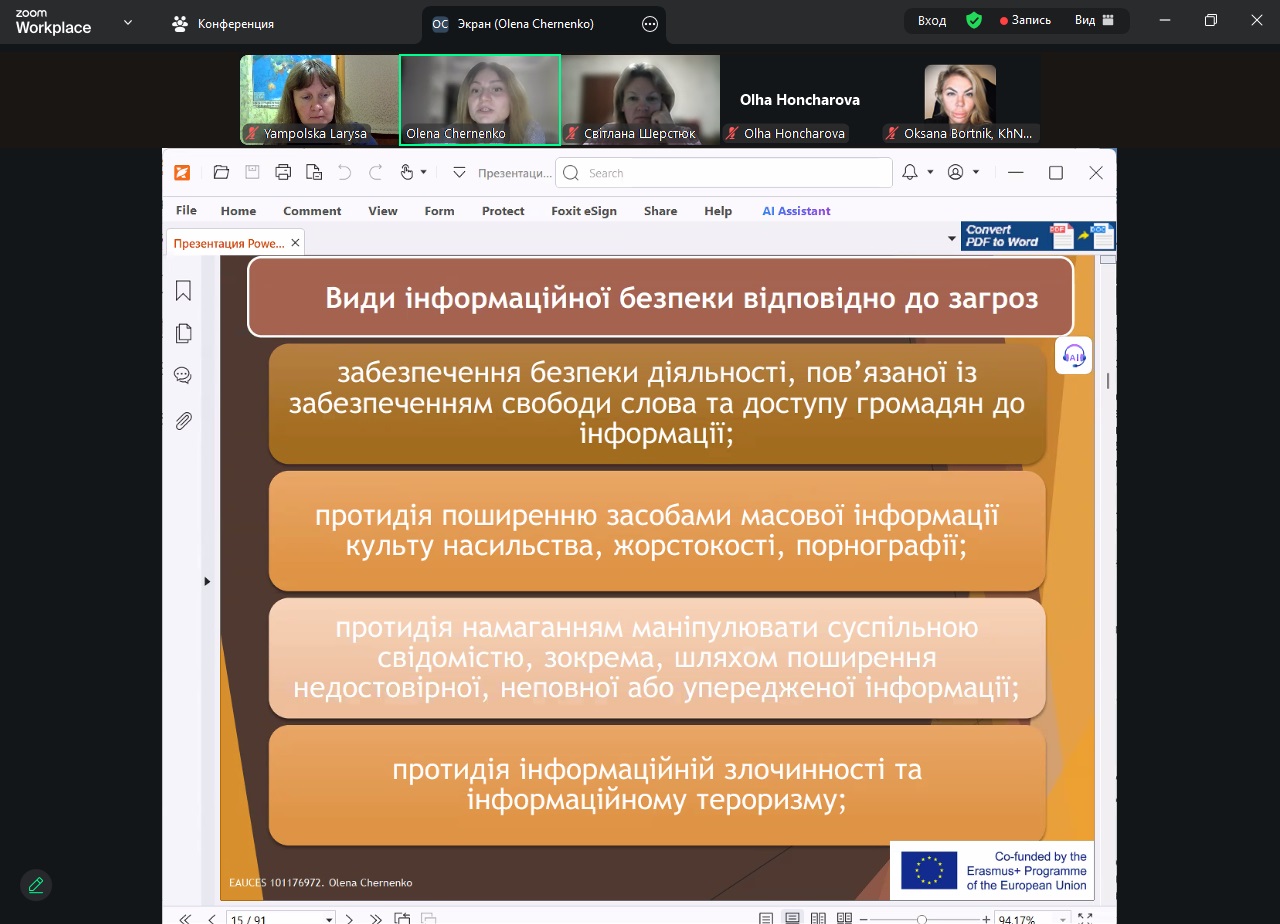The width and height of the screenshot is (1280, 924).
Task: Open the Comments panel in the sidebar
Action: [183, 376]
